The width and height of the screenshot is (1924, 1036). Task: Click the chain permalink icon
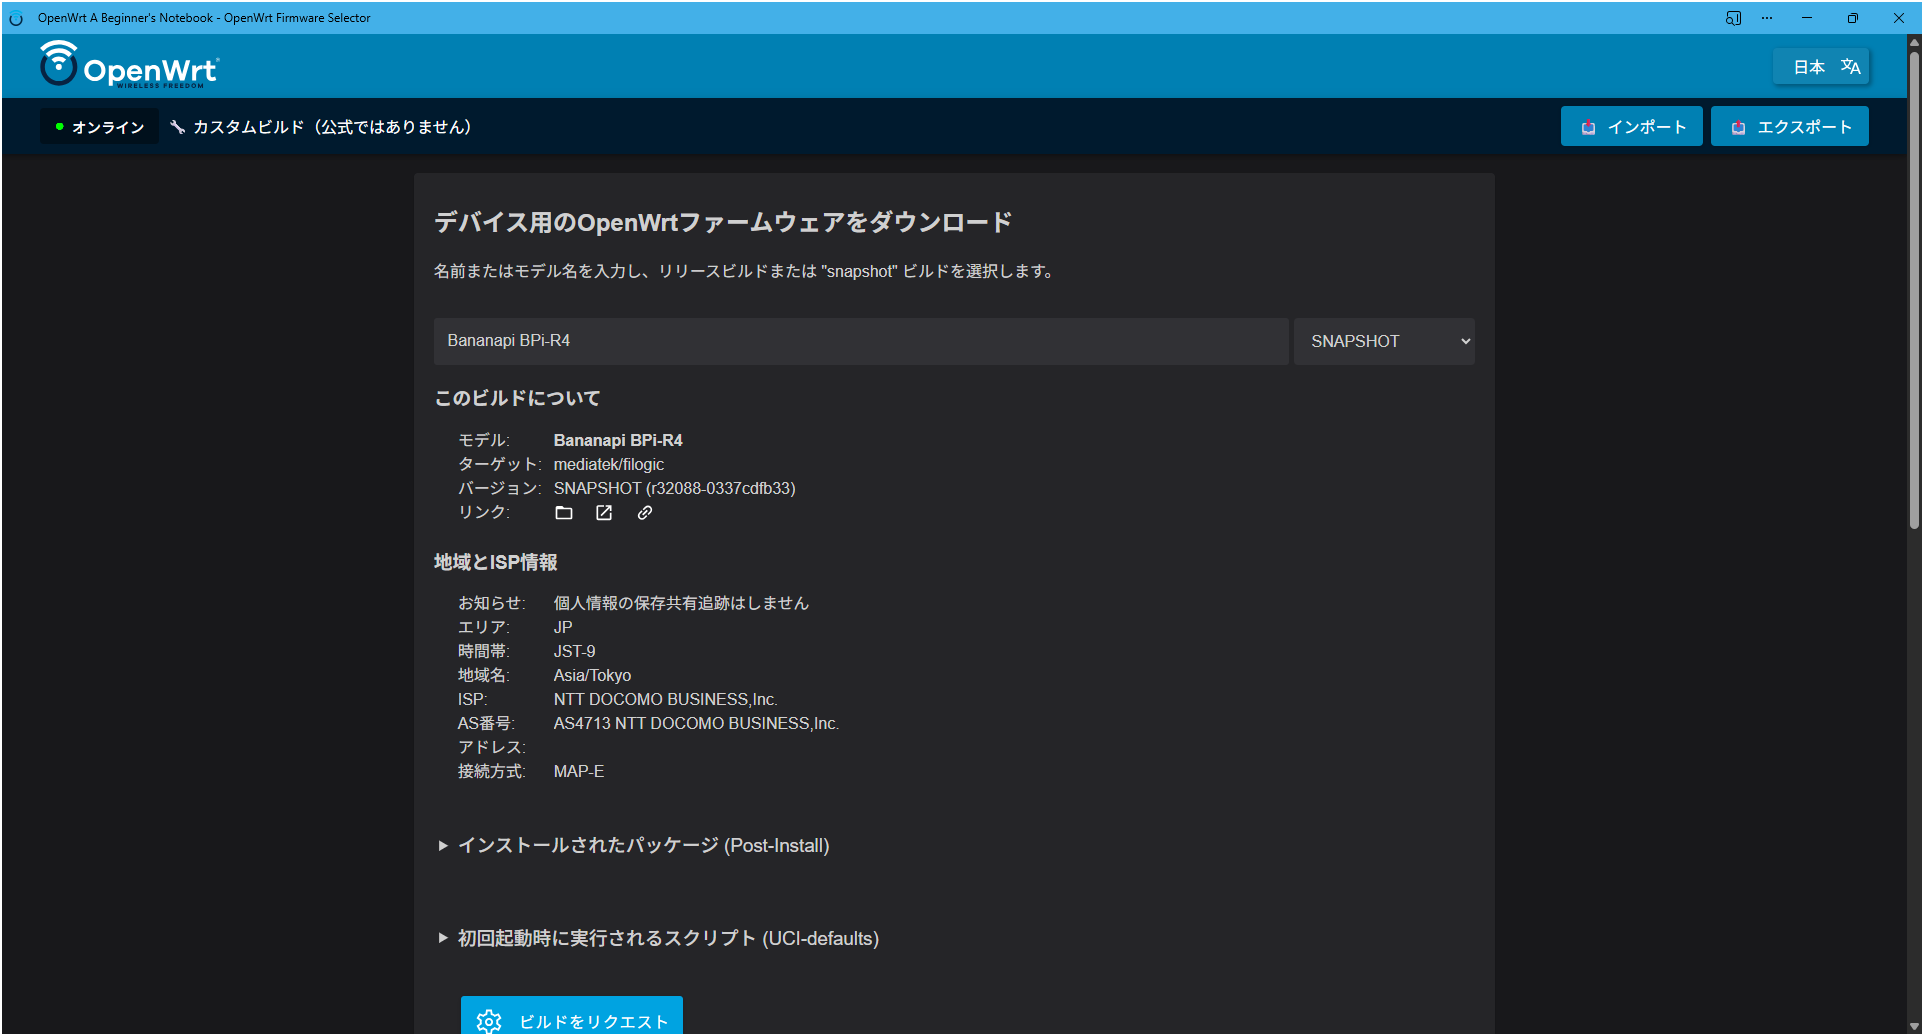(645, 513)
